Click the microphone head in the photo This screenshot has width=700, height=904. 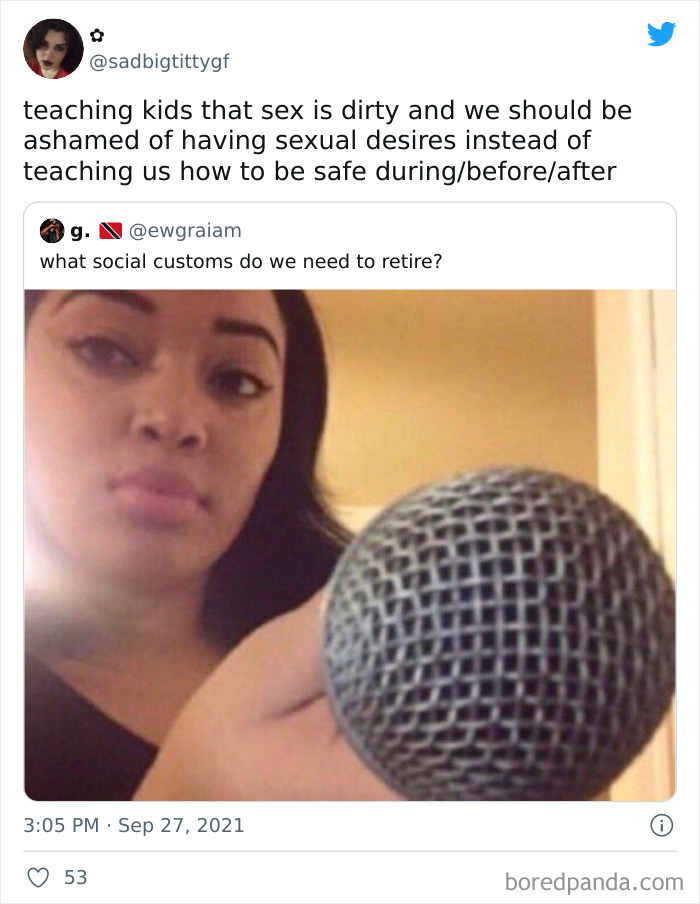(499, 634)
